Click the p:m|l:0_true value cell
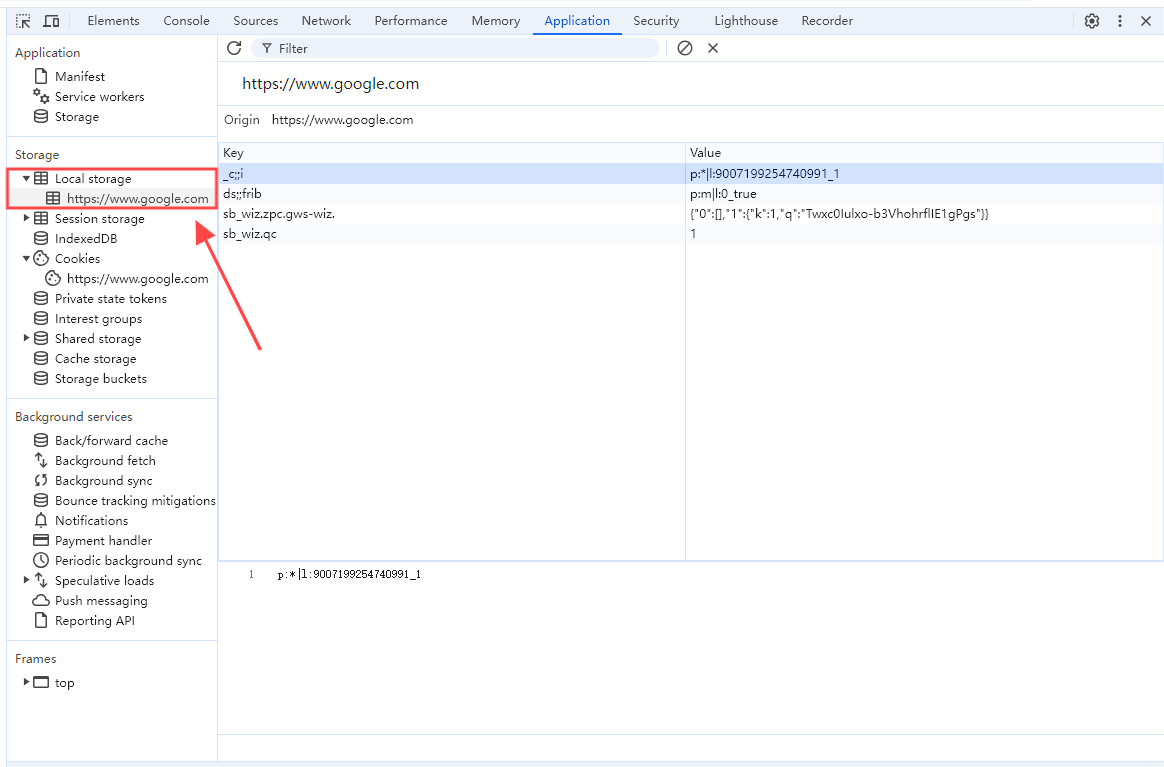1164x767 pixels. (x=924, y=194)
